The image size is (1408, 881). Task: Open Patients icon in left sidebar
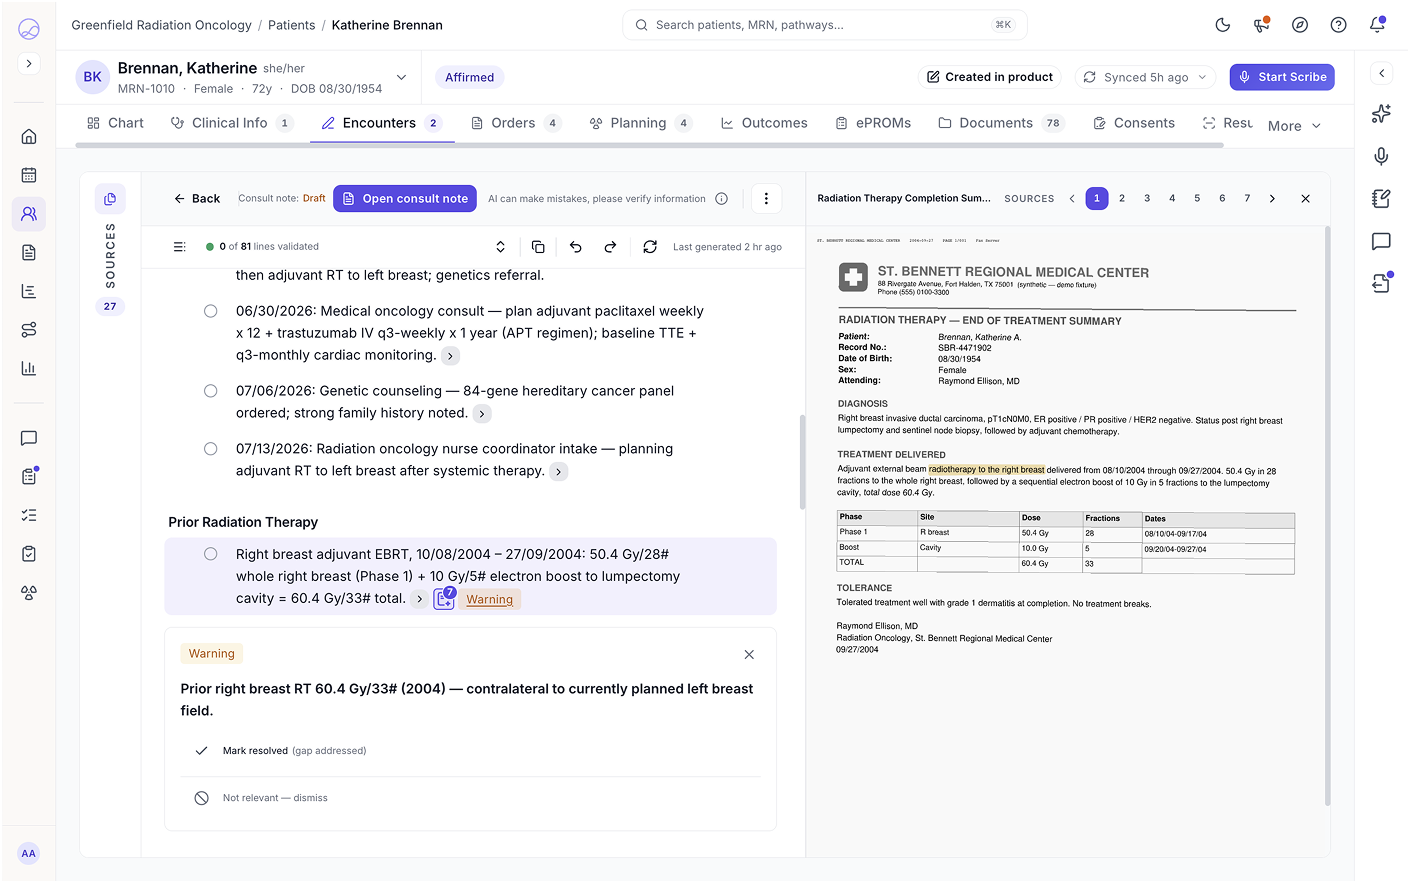point(29,214)
